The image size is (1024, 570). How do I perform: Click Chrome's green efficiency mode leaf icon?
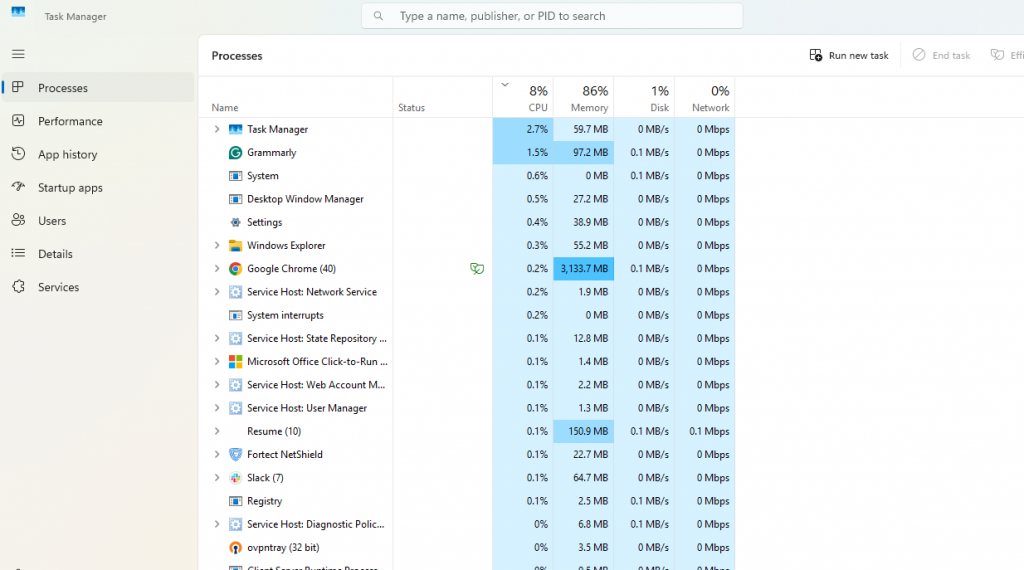click(x=477, y=269)
